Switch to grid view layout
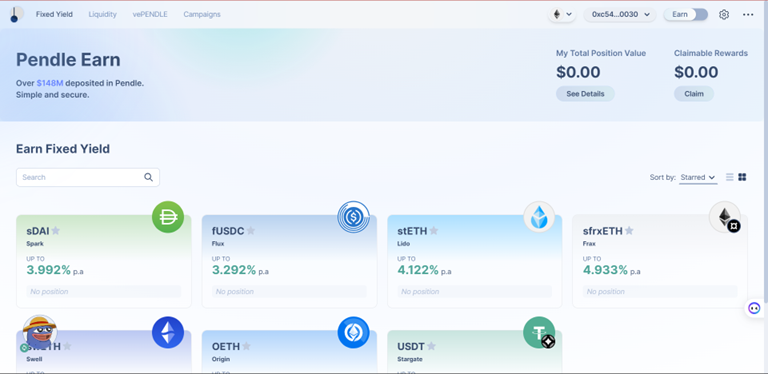 click(x=742, y=177)
